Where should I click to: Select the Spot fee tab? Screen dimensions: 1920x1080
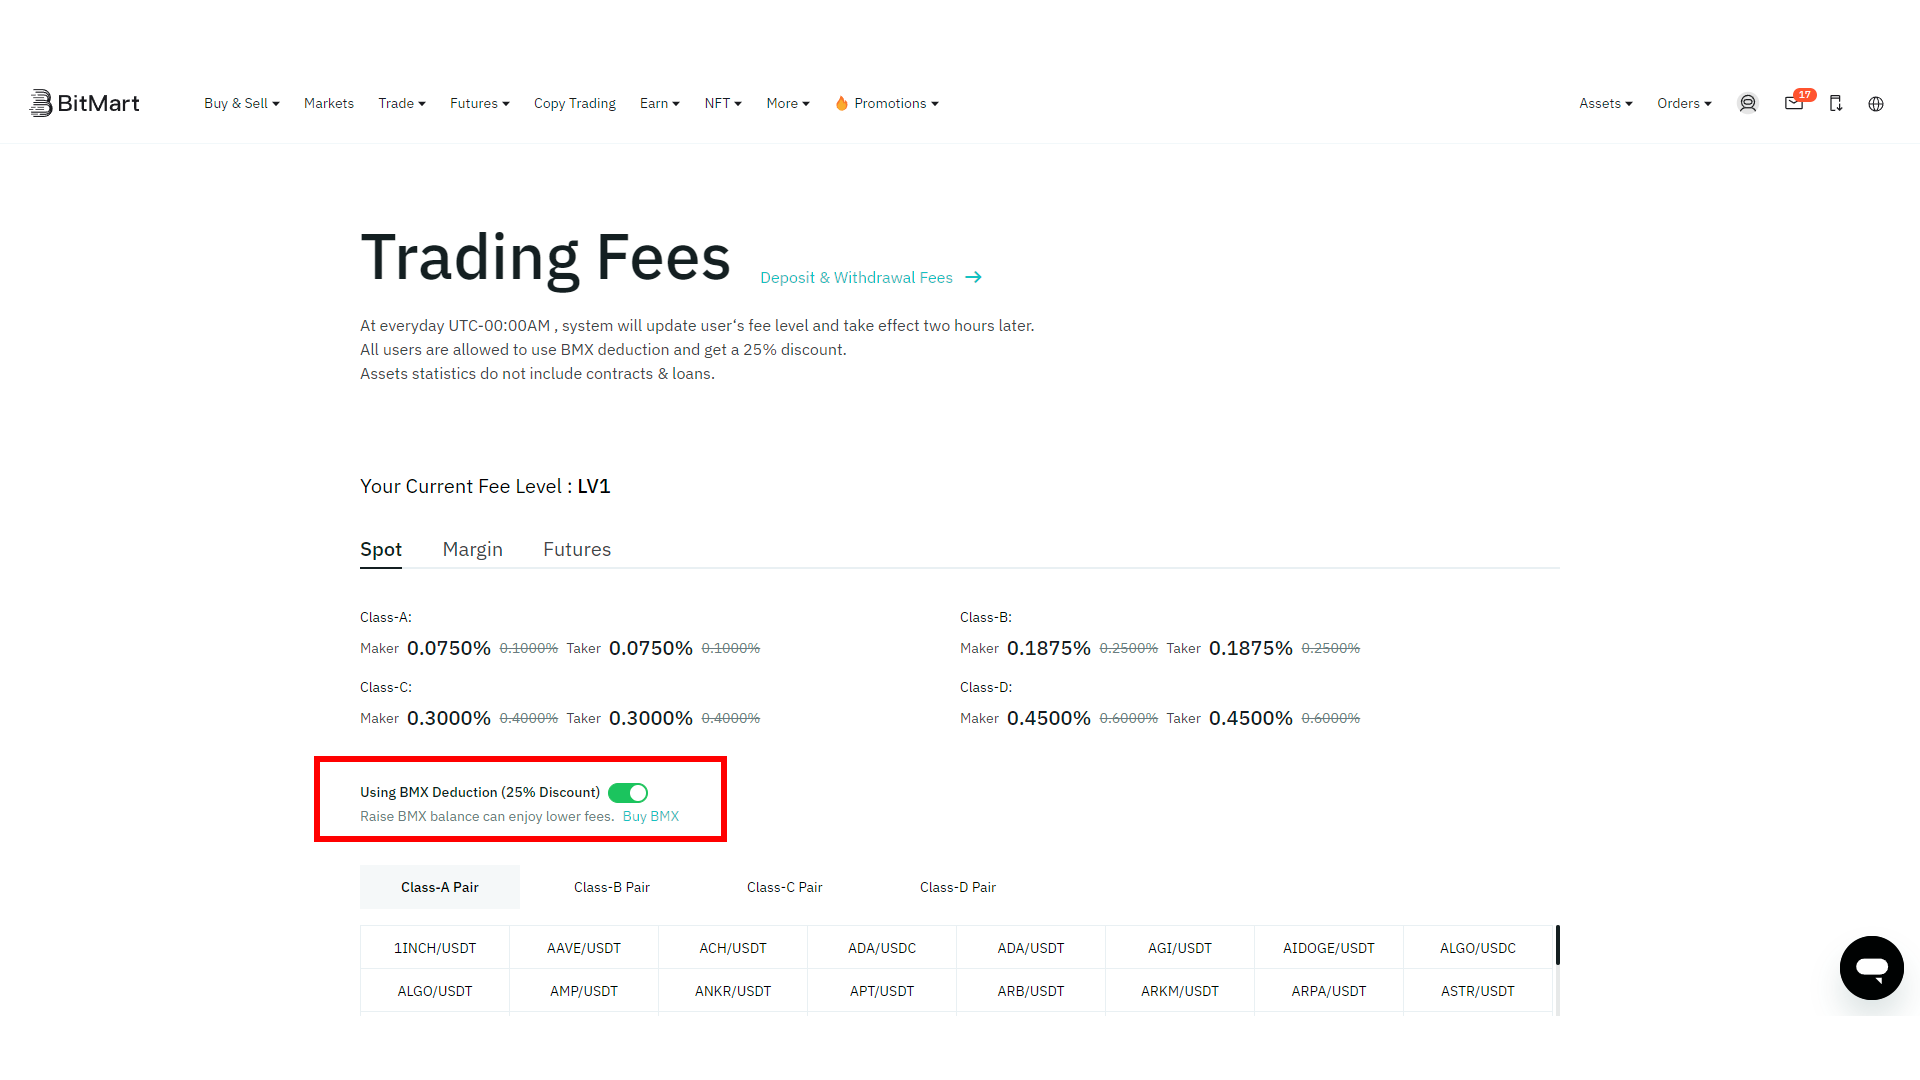(381, 549)
